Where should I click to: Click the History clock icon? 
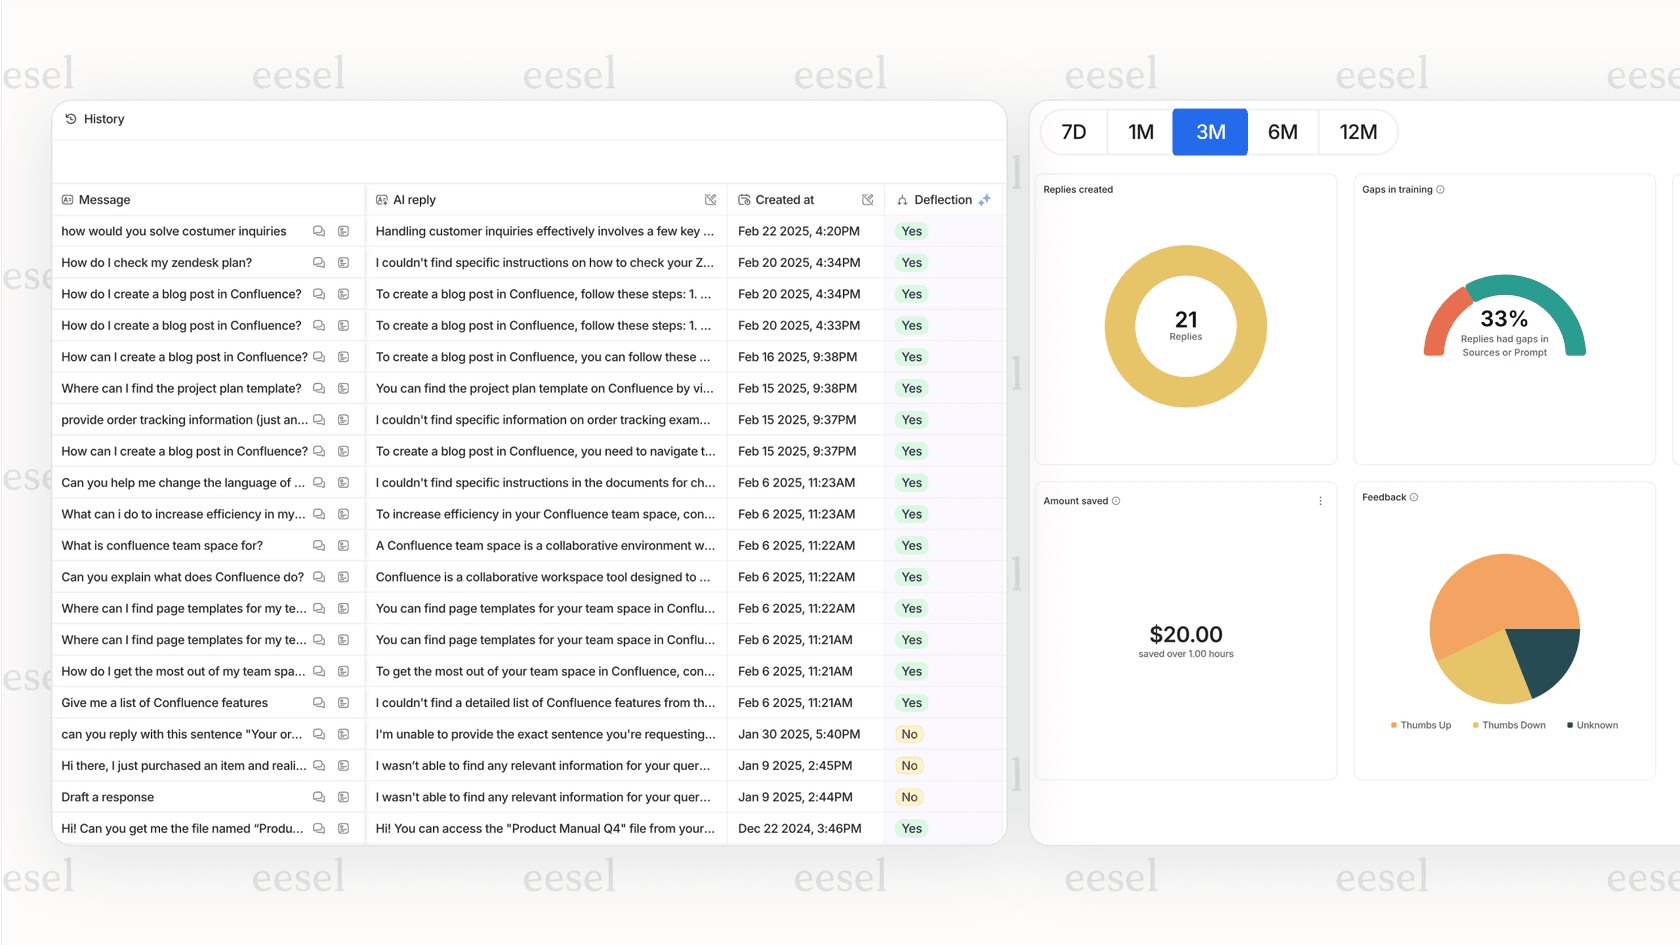(x=71, y=119)
